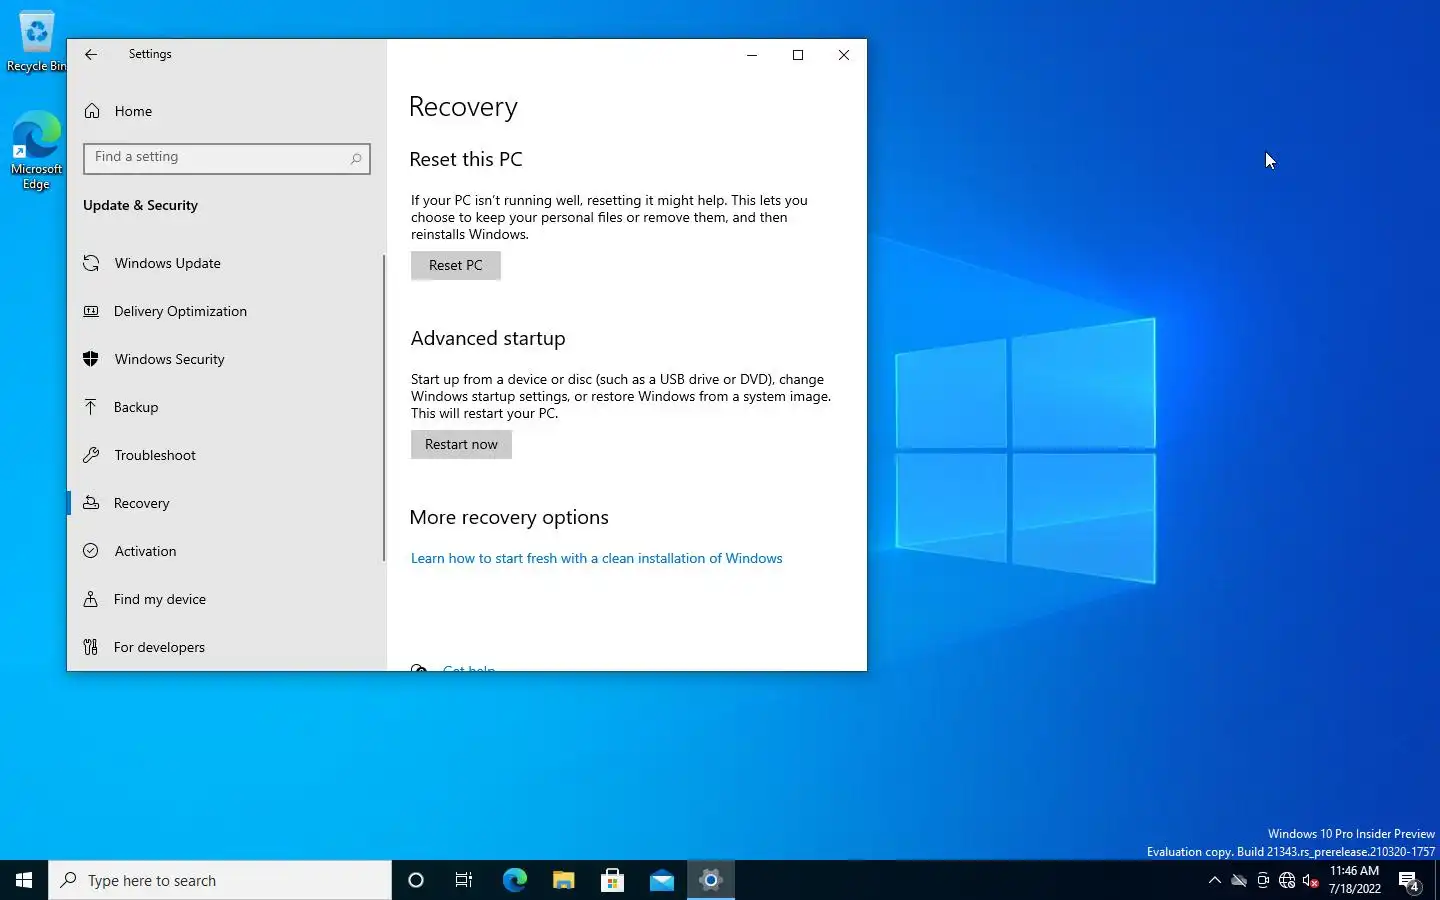Screen dimensions: 1440x900
Task: Click the Home house icon
Action: [92, 111]
